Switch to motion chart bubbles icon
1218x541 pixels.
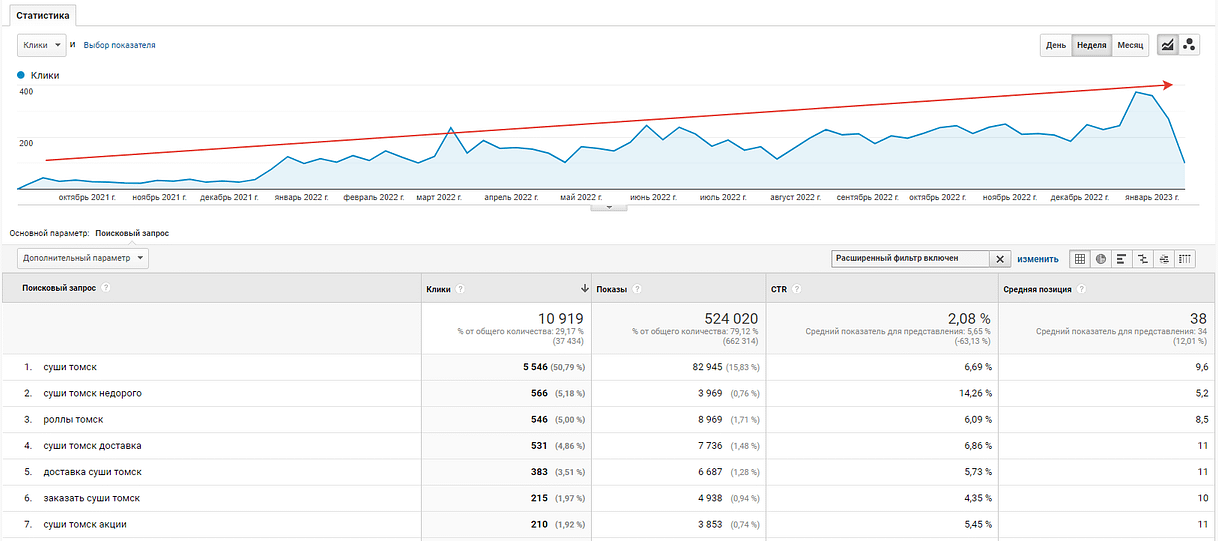1189,45
